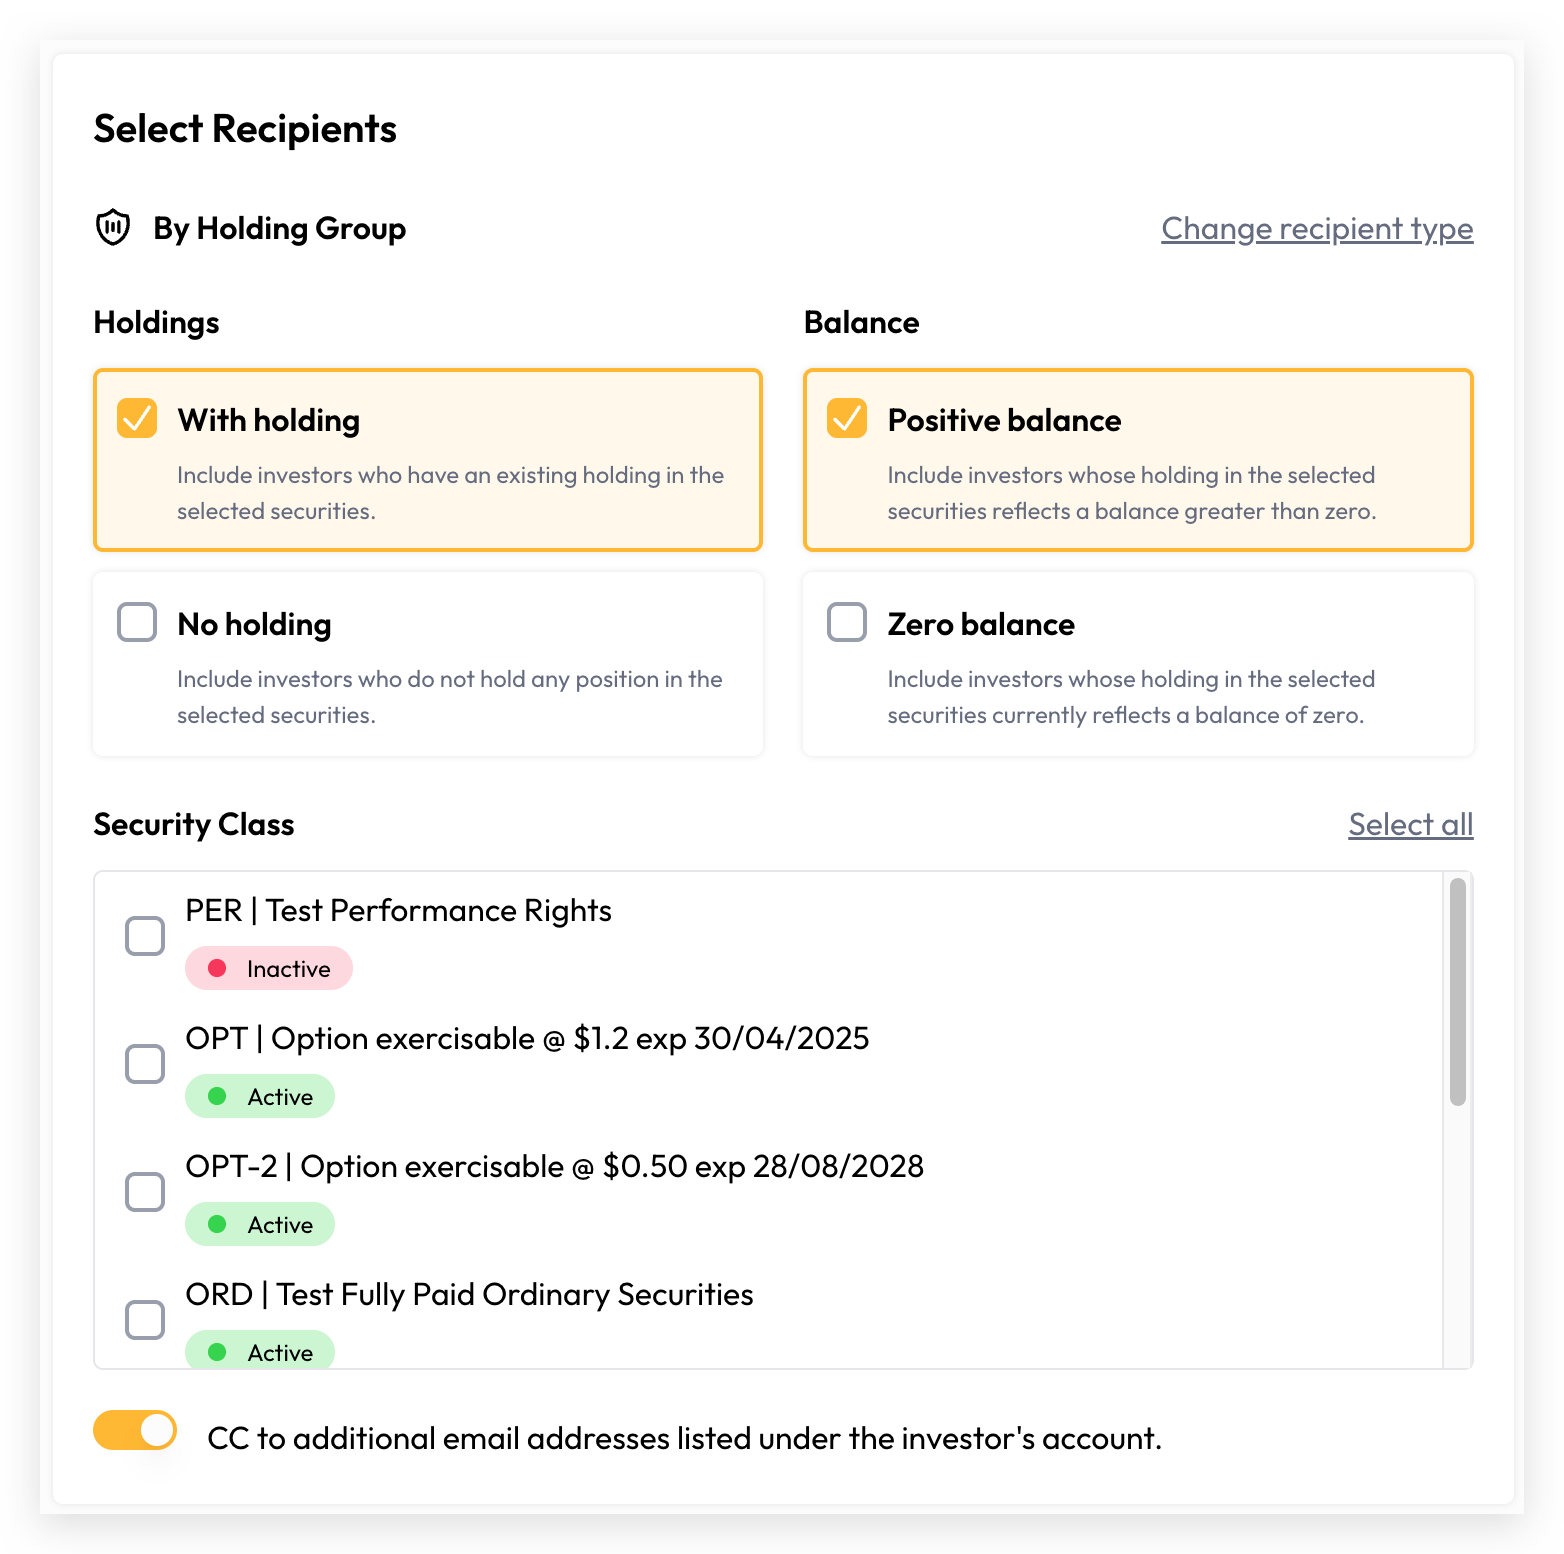1564x1554 pixels.
Task: Click the Active badge under ORD
Action: click(x=260, y=1350)
